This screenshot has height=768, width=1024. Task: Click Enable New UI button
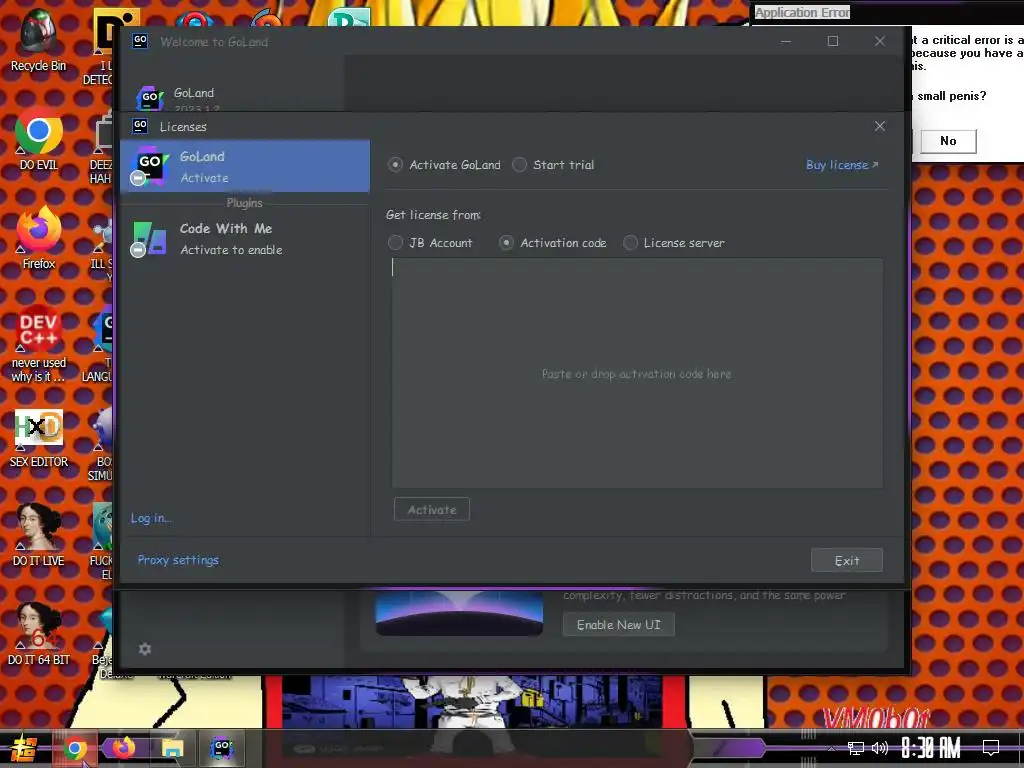[618, 624]
